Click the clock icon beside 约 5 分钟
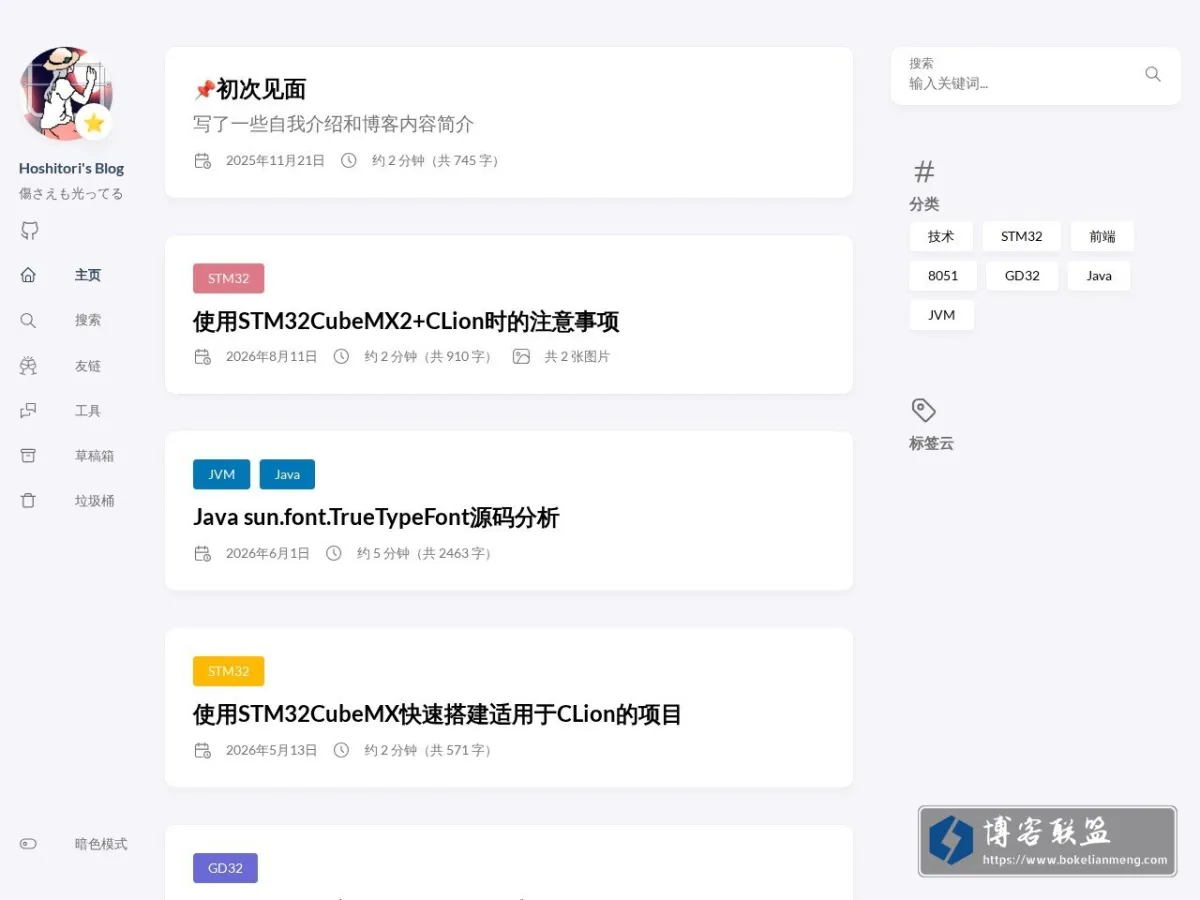The image size is (1200, 900). [x=334, y=553]
